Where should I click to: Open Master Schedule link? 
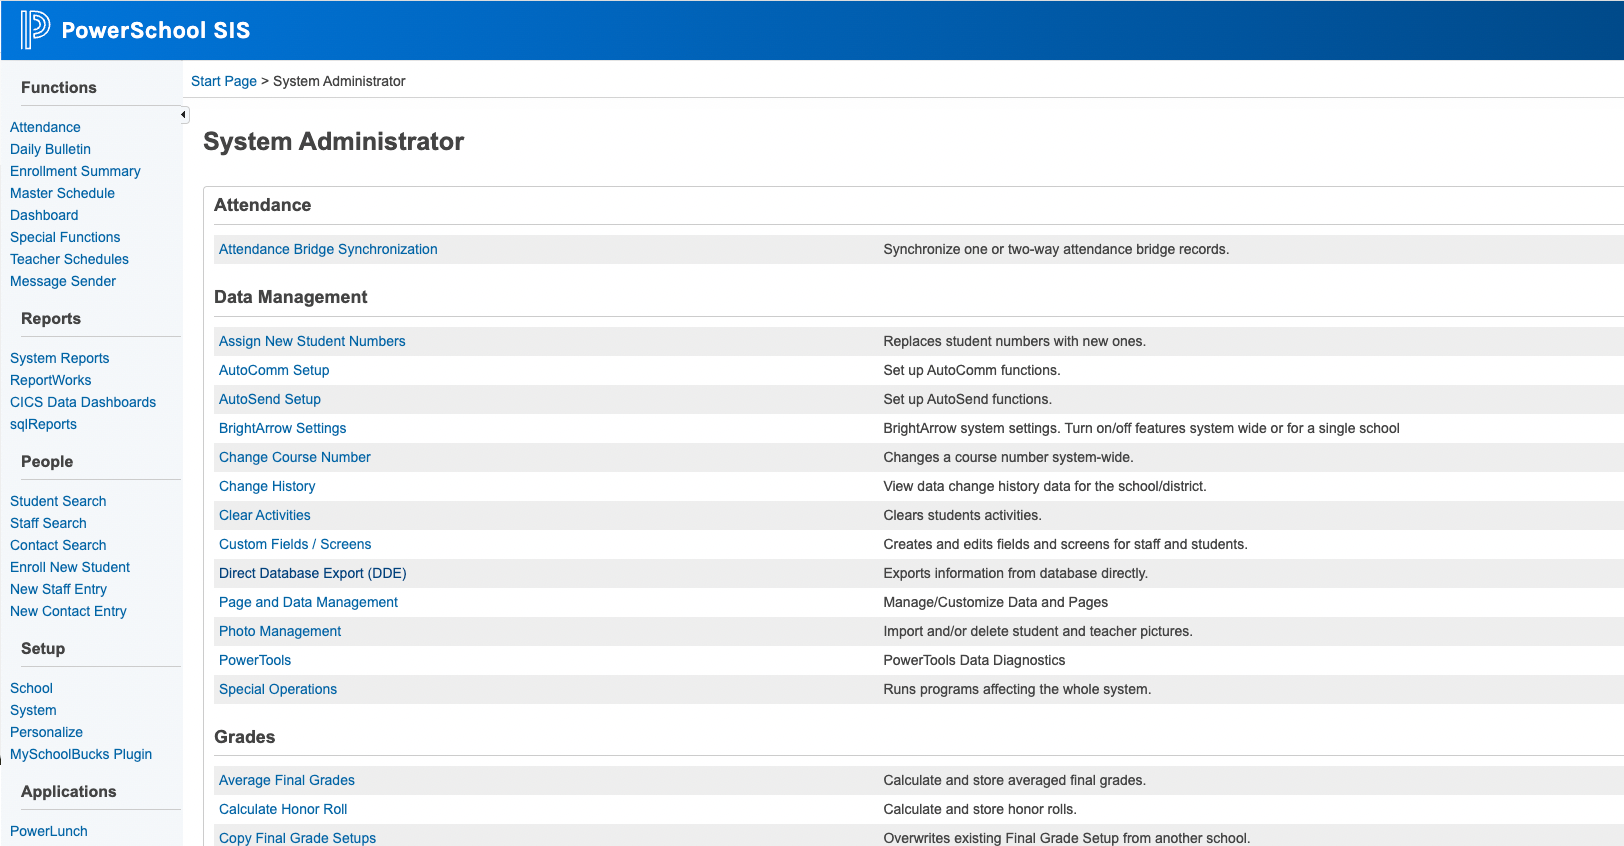[x=62, y=193]
